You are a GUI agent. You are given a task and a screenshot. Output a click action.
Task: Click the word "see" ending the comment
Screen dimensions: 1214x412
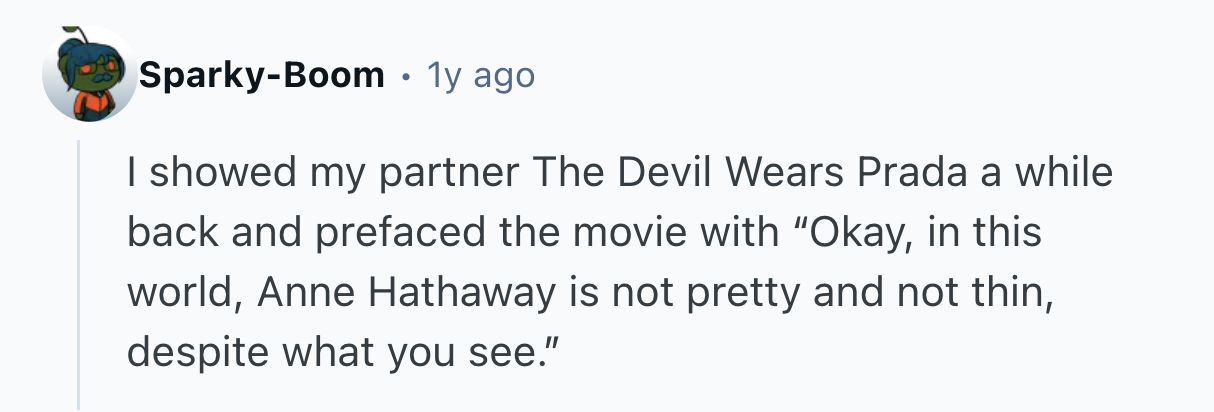(x=520, y=354)
